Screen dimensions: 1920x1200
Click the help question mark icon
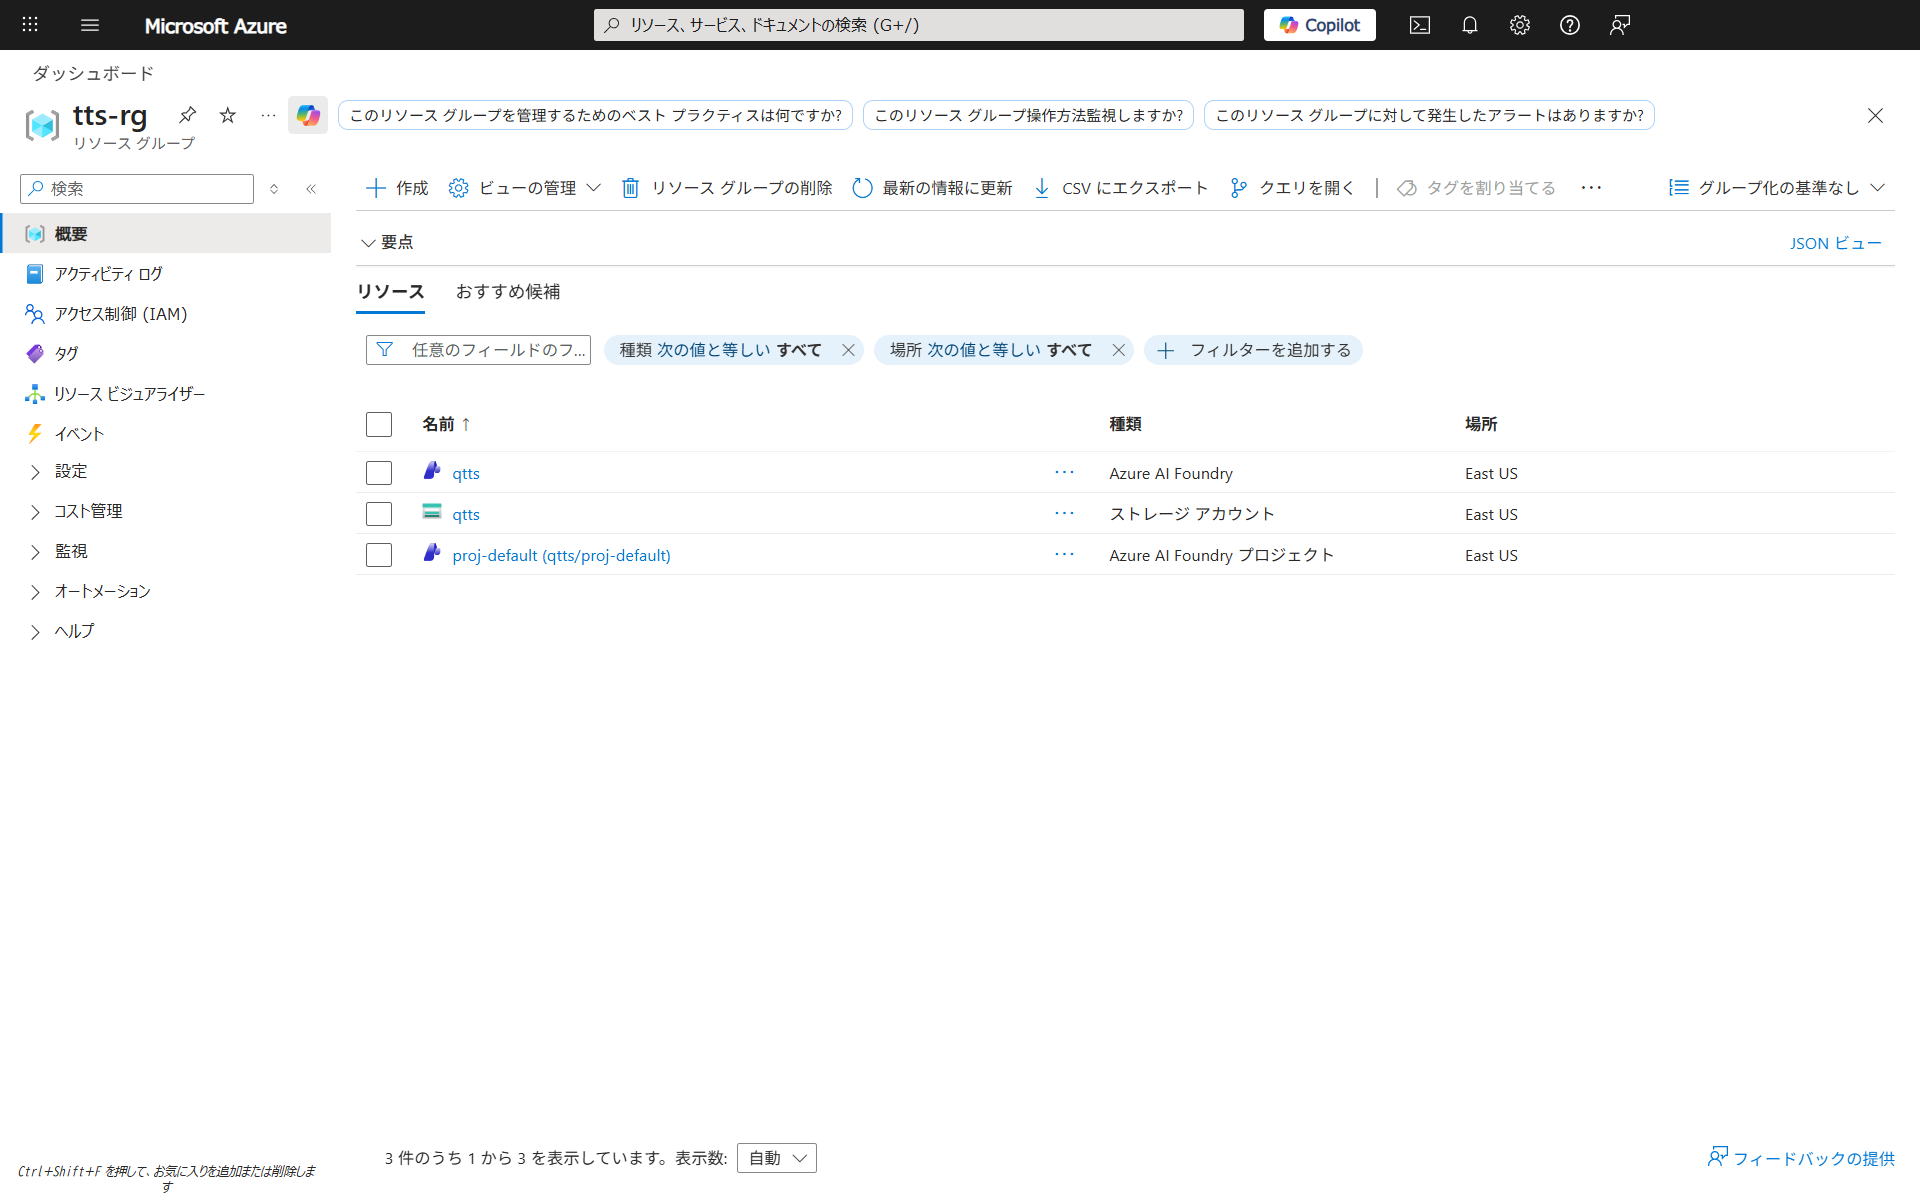tap(1569, 25)
